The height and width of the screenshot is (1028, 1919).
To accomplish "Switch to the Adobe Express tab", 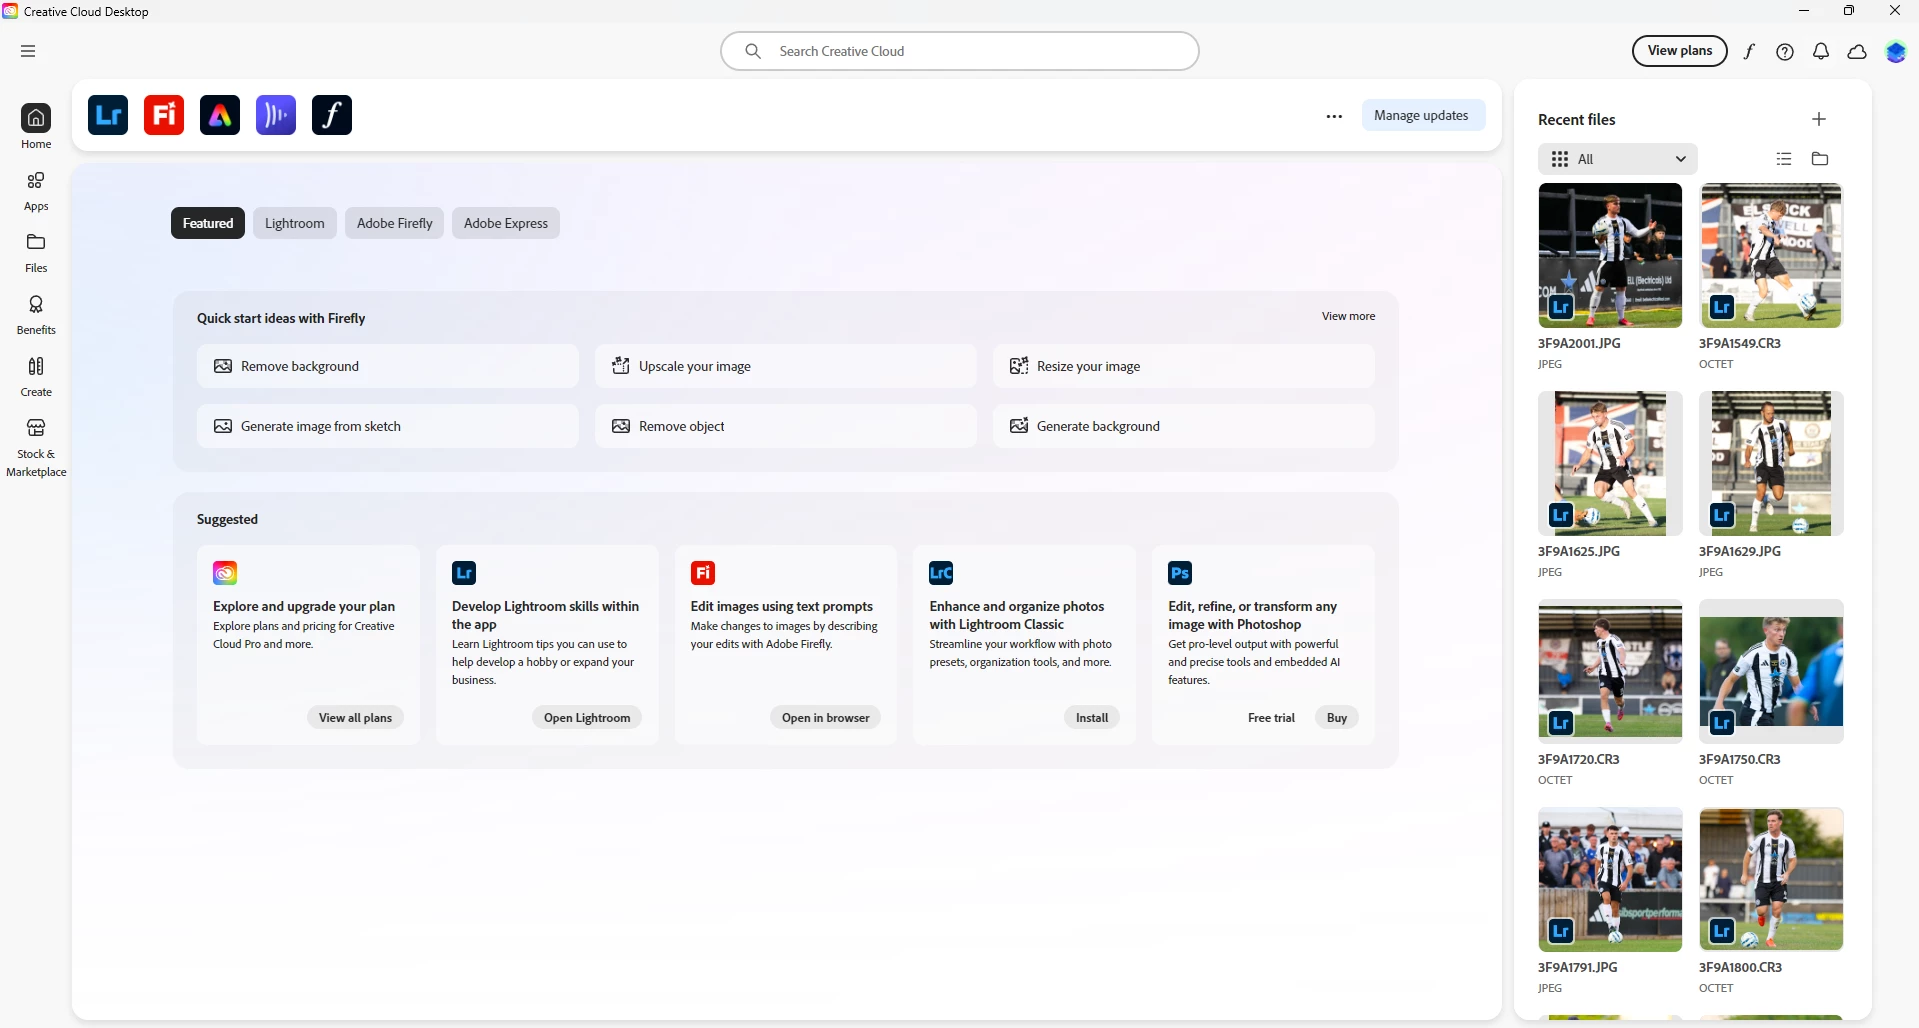I will pos(506,223).
